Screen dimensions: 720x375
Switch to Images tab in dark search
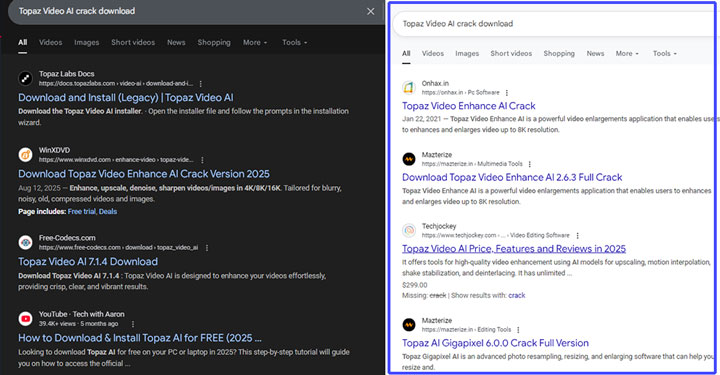87,42
